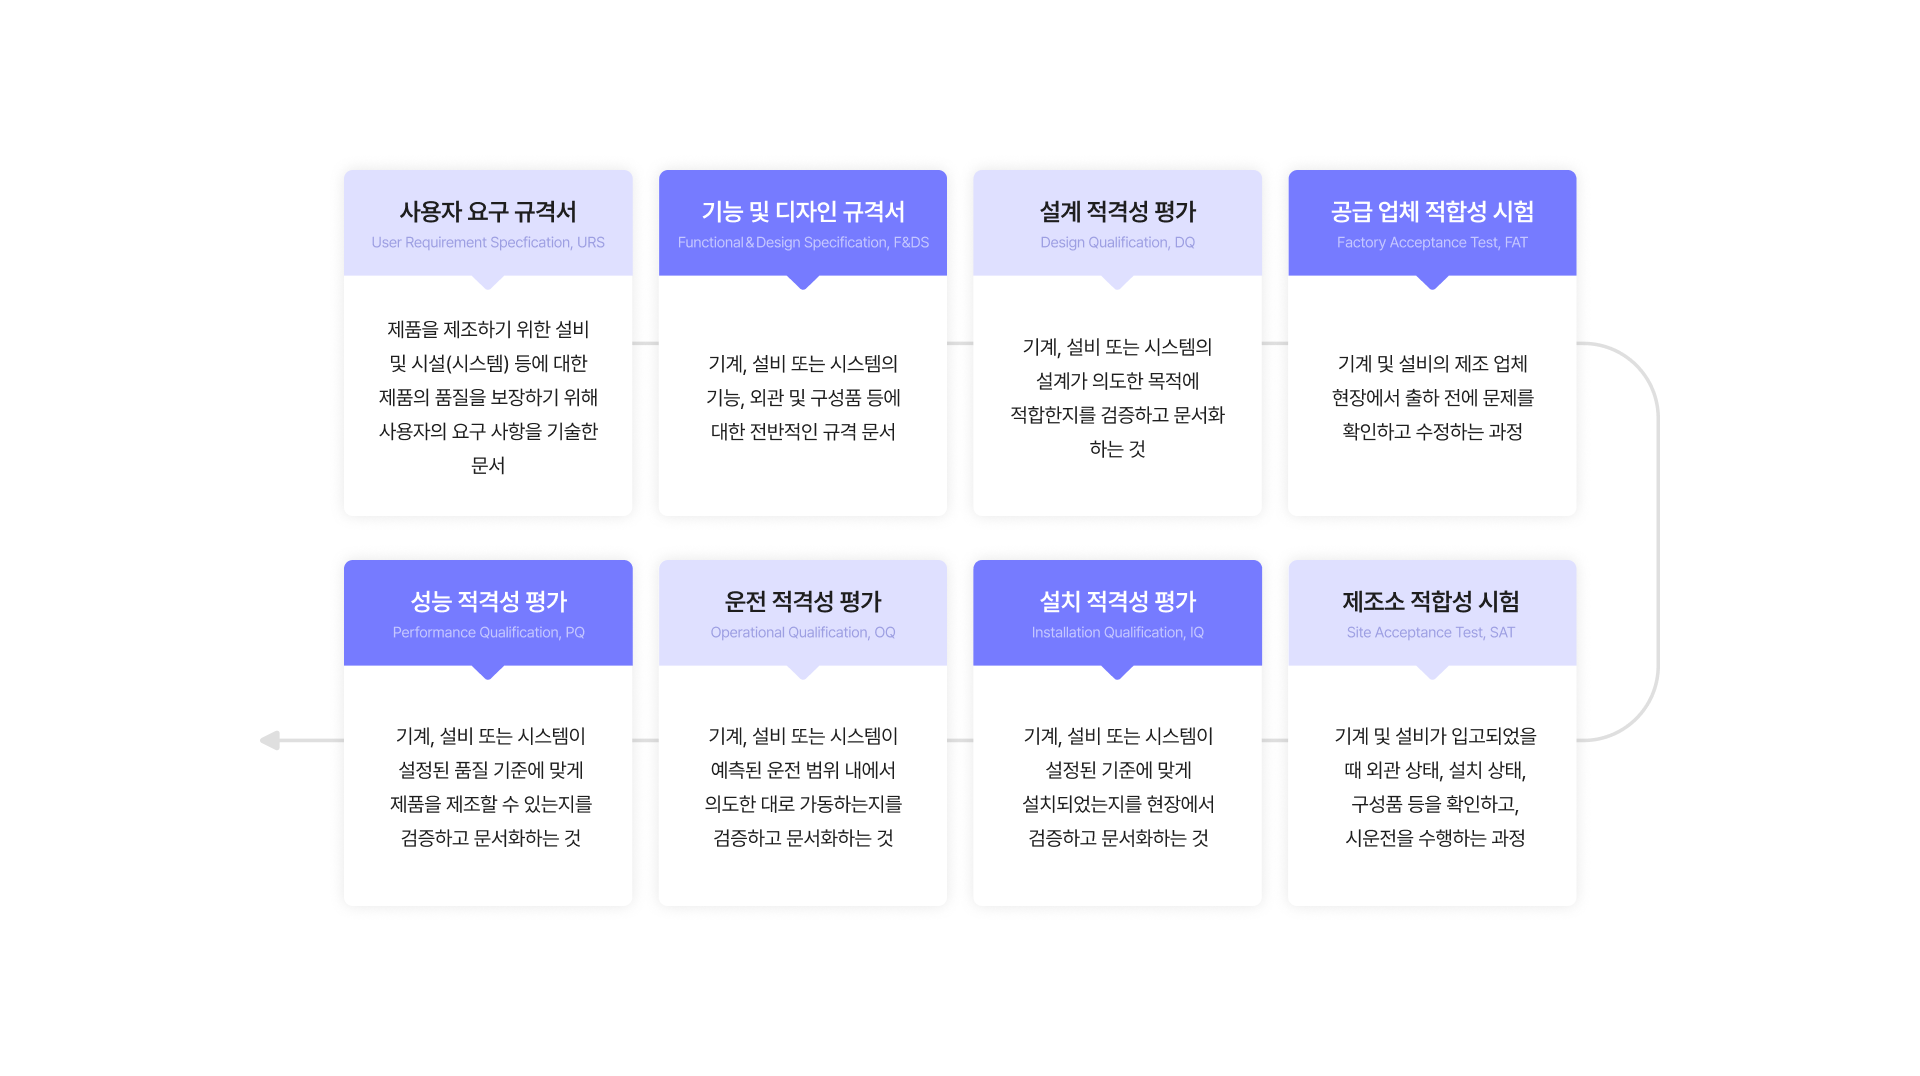The width and height of the screenshot is (1920, 1076).
Task: Open the 공급 업체 적합성 시험 header
Action: pyautogui.click(x=1432, y=212)
